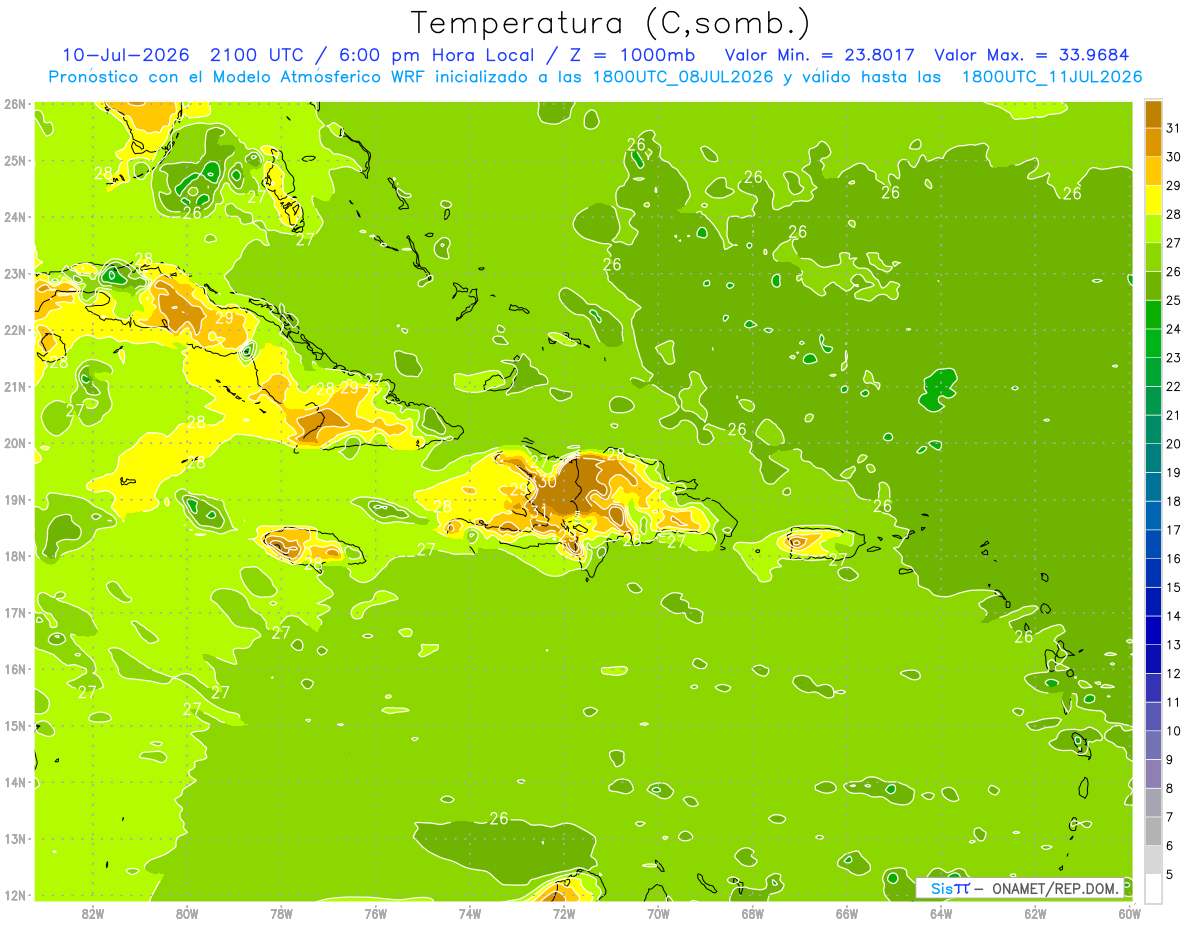The image size is (1200, 927).
Task: Click the "74W" longitude axis label
Action: pyautogui.click(x=469, y=913)
